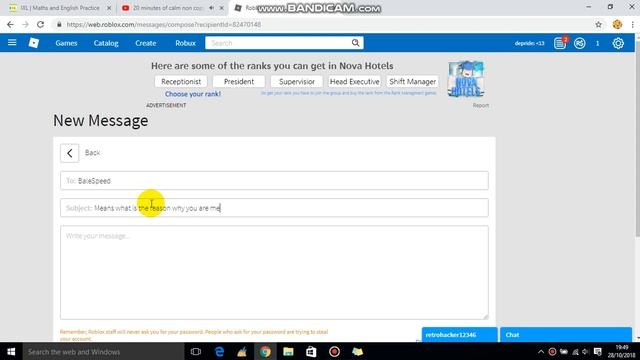
Task: Show hidden system tray icons
Action: coord(541,351)
